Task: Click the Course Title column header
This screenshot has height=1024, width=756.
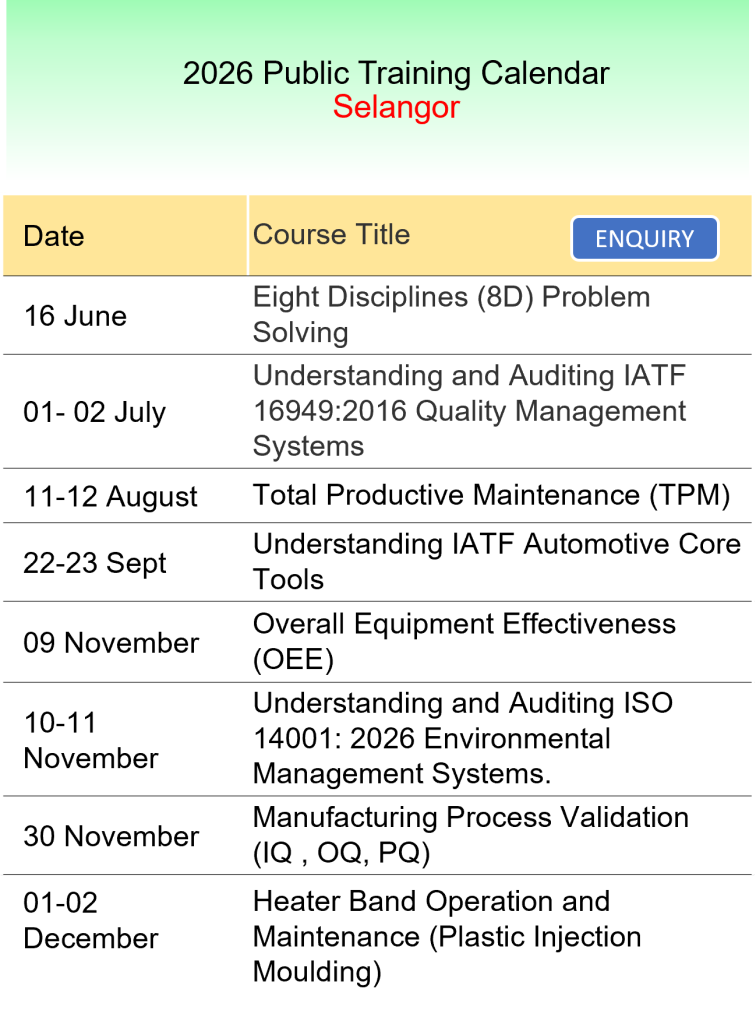Action: [331, 235]
